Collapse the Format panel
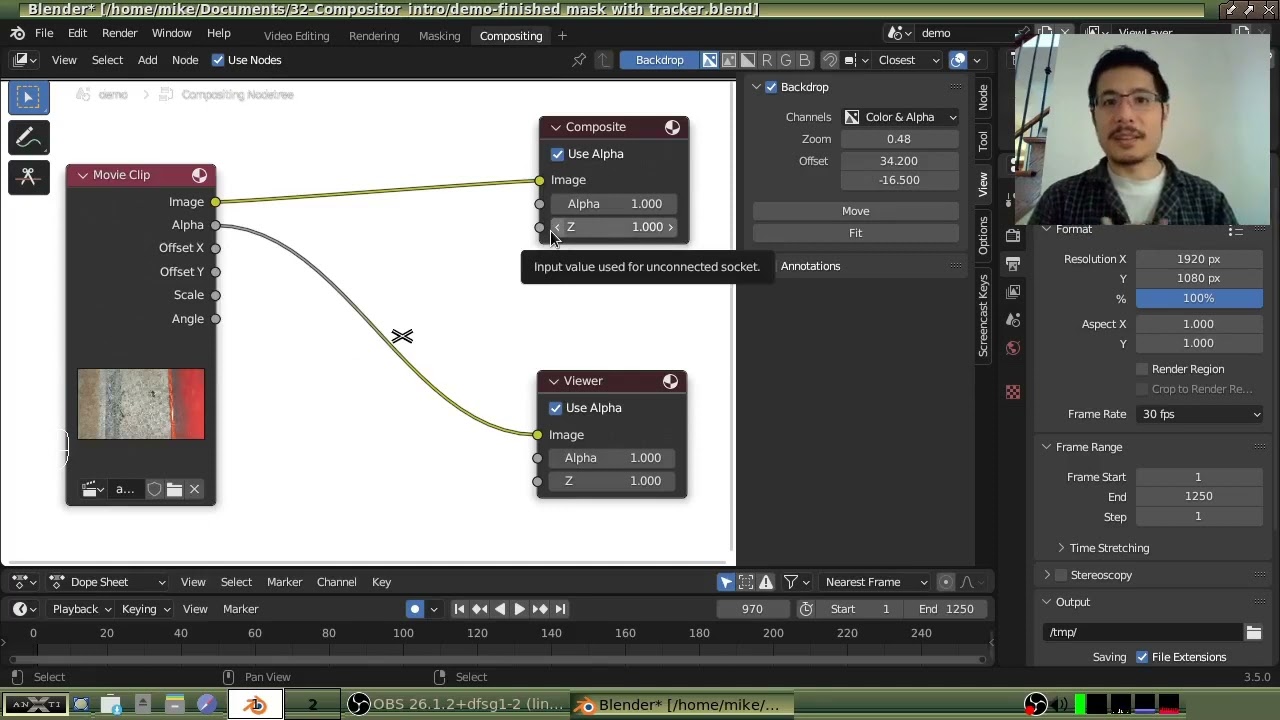 click(1047, 230)
